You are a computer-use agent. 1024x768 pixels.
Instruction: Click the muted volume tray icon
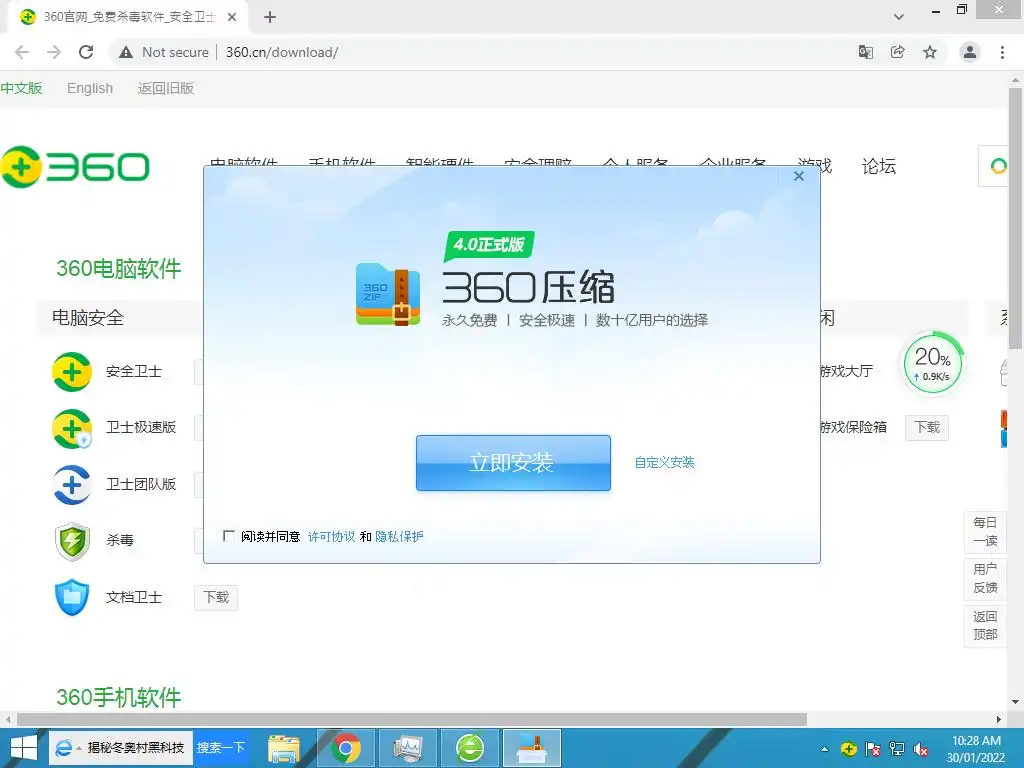coord(921,749)
